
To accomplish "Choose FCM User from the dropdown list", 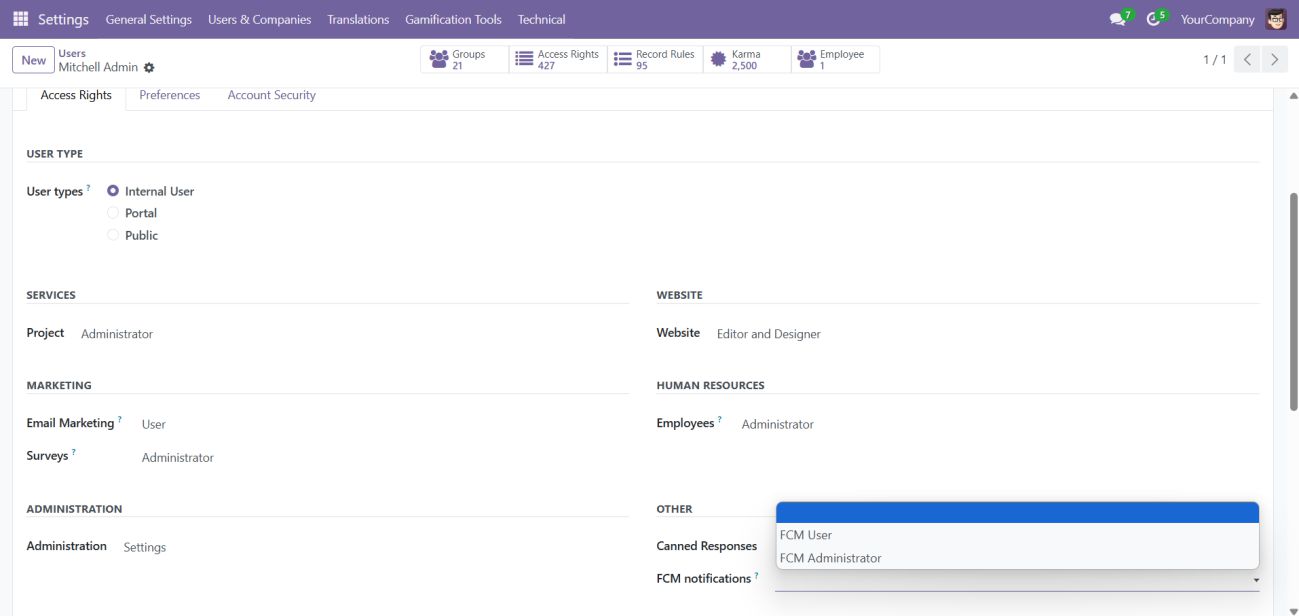I will [806, 535].
